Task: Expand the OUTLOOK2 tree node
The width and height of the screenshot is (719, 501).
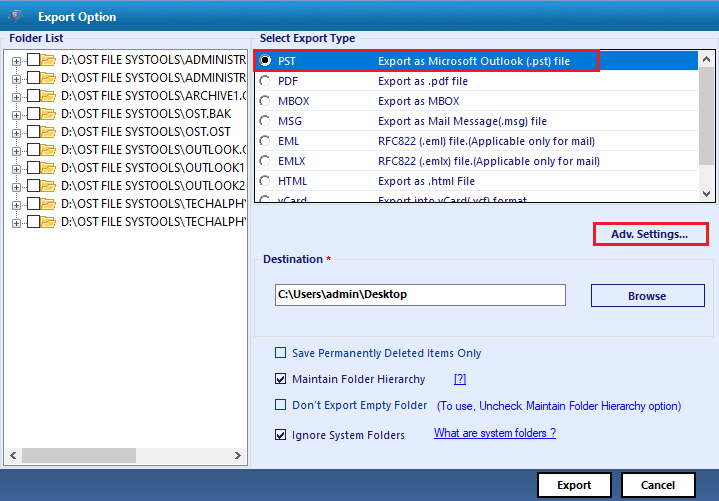Action: pos(17,187)
